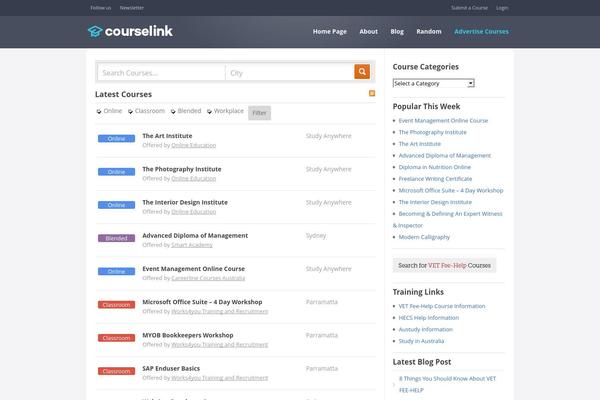Viewport: 600px width, 400px height.
Task: Open Advanced Diploma of Management in Popular This Week
Action: (445, 155)
